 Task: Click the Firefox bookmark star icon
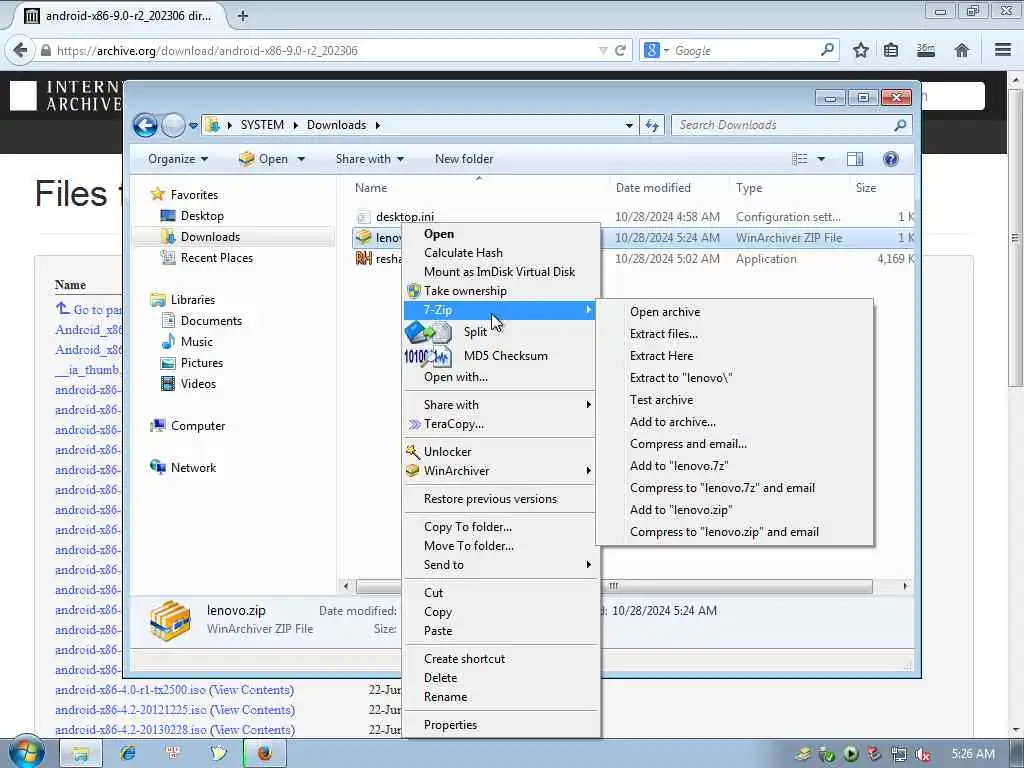click(861, 50)
